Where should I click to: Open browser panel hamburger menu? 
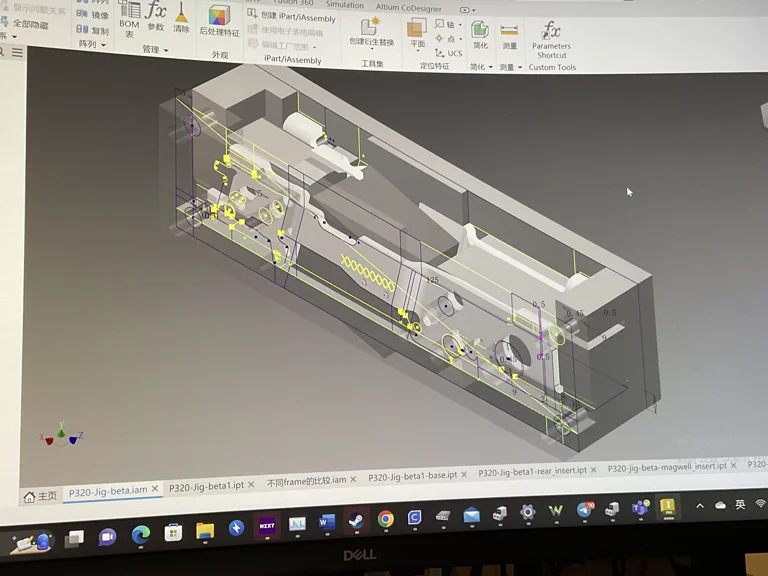point(18,52)
